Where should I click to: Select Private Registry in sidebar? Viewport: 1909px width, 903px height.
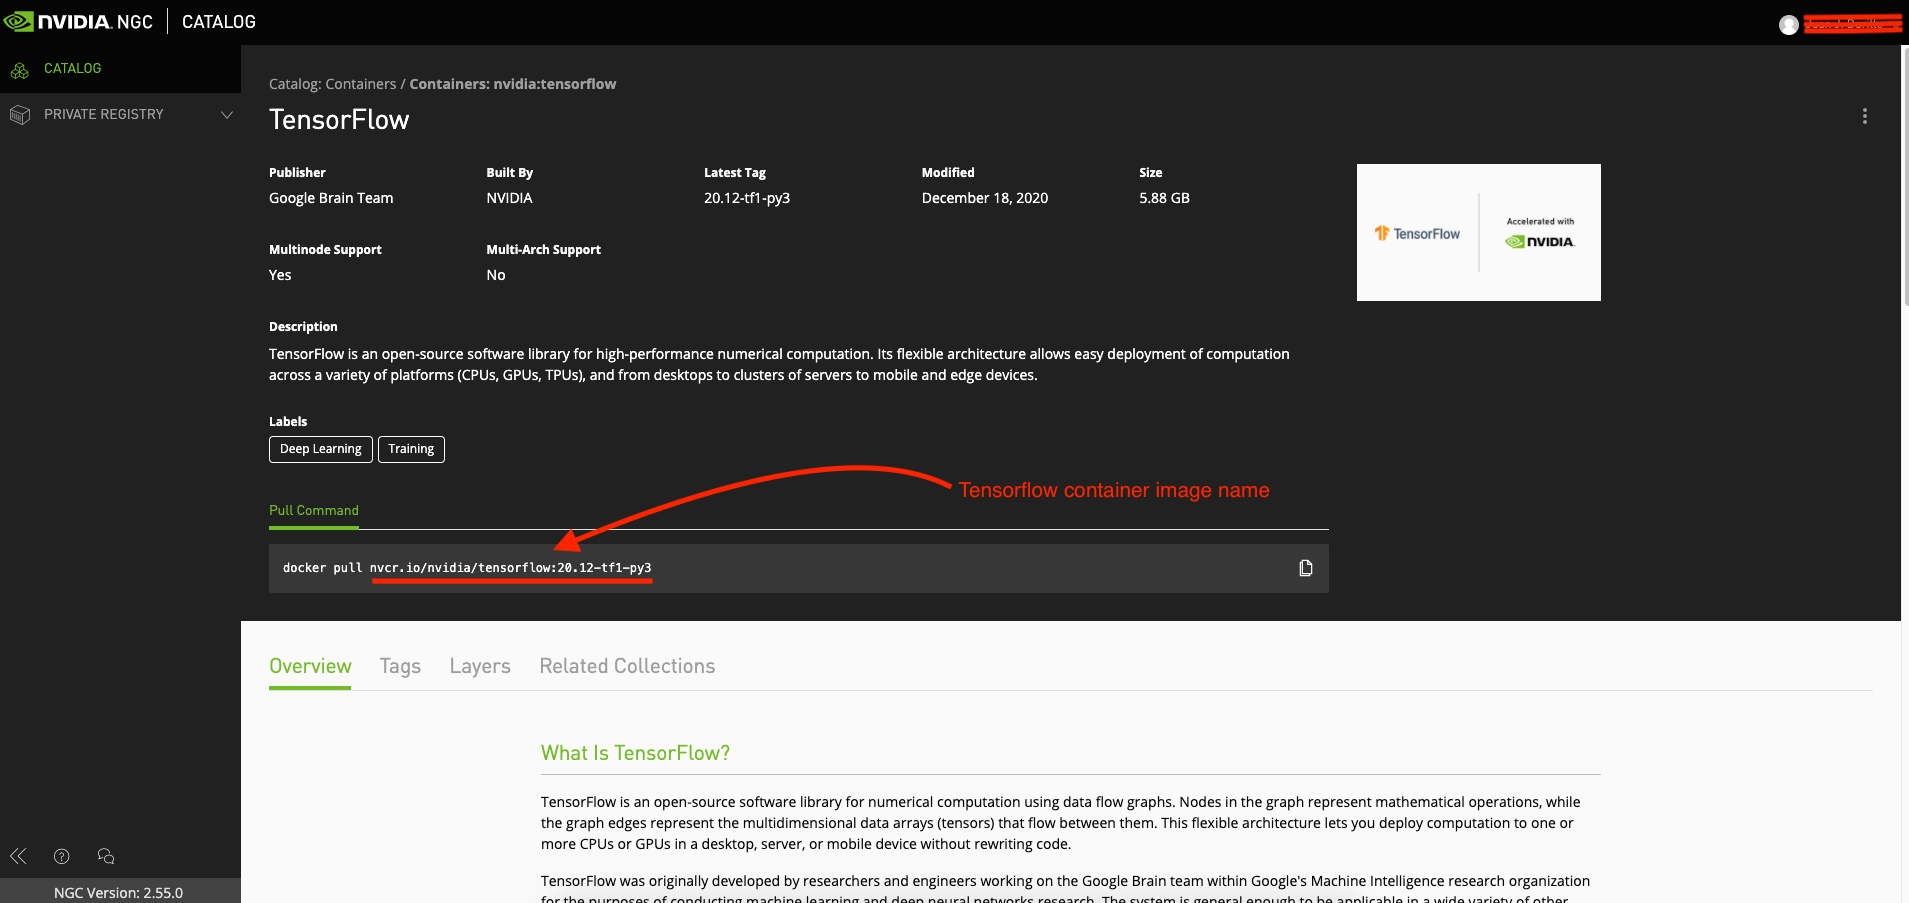[120, 115]
